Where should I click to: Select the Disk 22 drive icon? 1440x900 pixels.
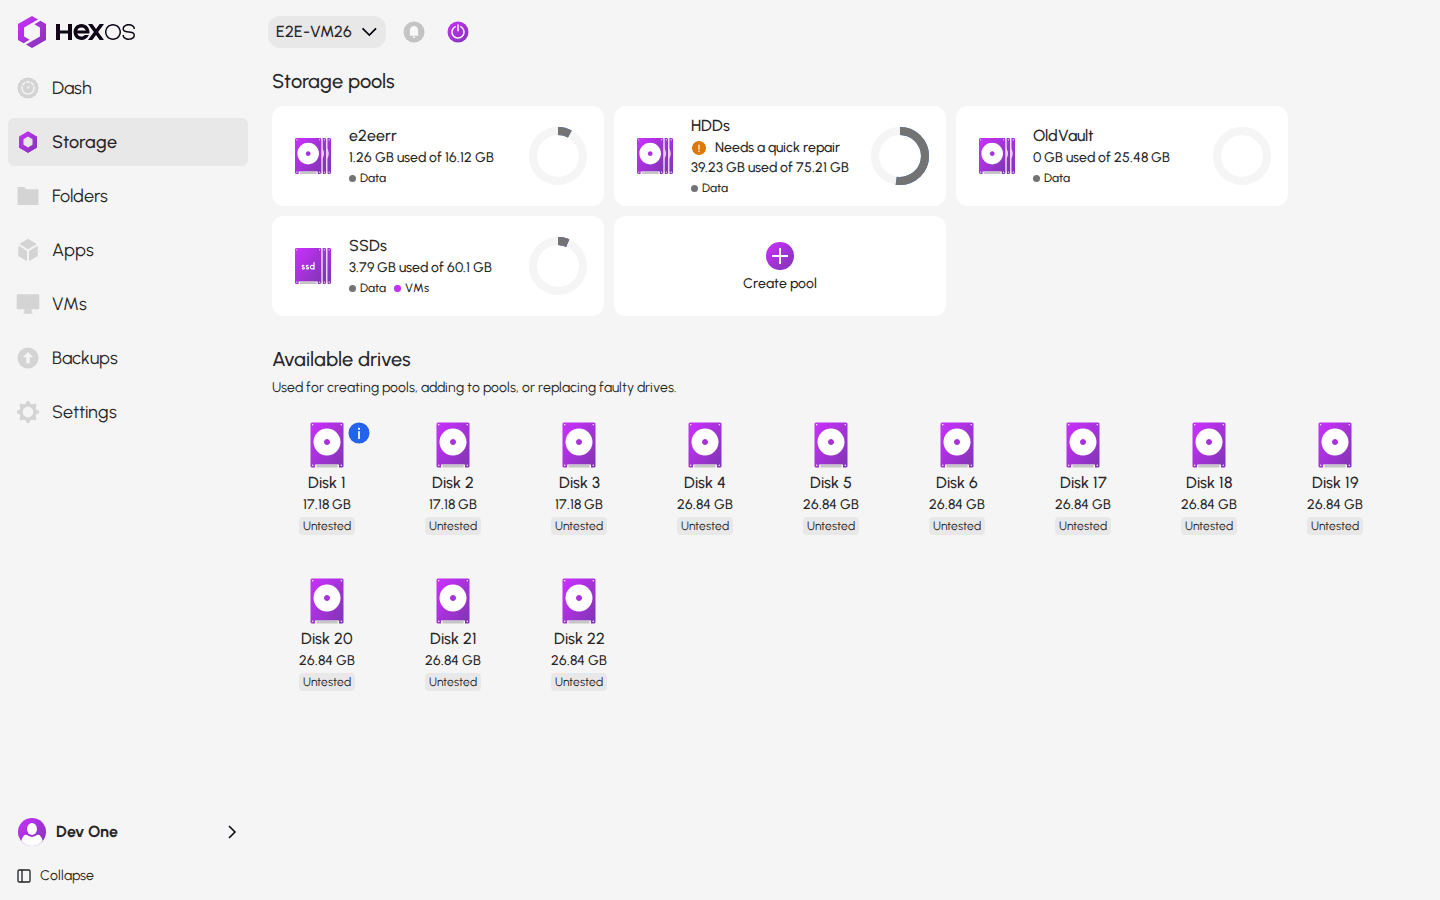pyautogui.click(x=579, y=601)
